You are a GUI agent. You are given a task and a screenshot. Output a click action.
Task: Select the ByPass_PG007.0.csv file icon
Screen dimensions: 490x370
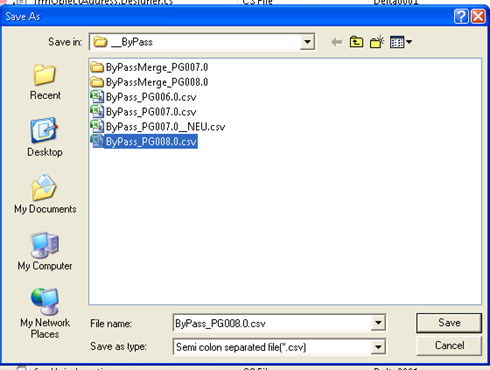[x=97, y=111]
